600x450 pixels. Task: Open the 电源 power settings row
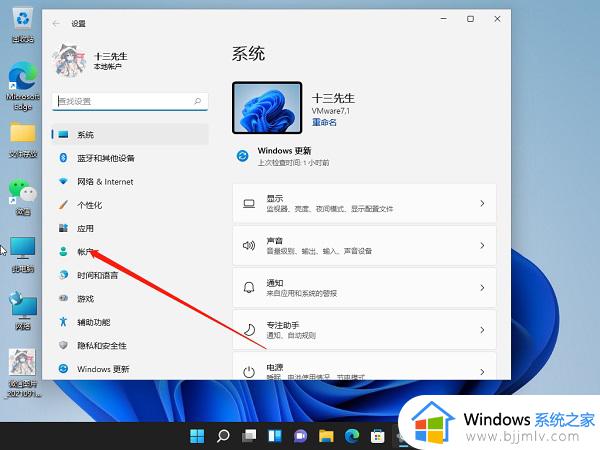[x=364, y=367]
